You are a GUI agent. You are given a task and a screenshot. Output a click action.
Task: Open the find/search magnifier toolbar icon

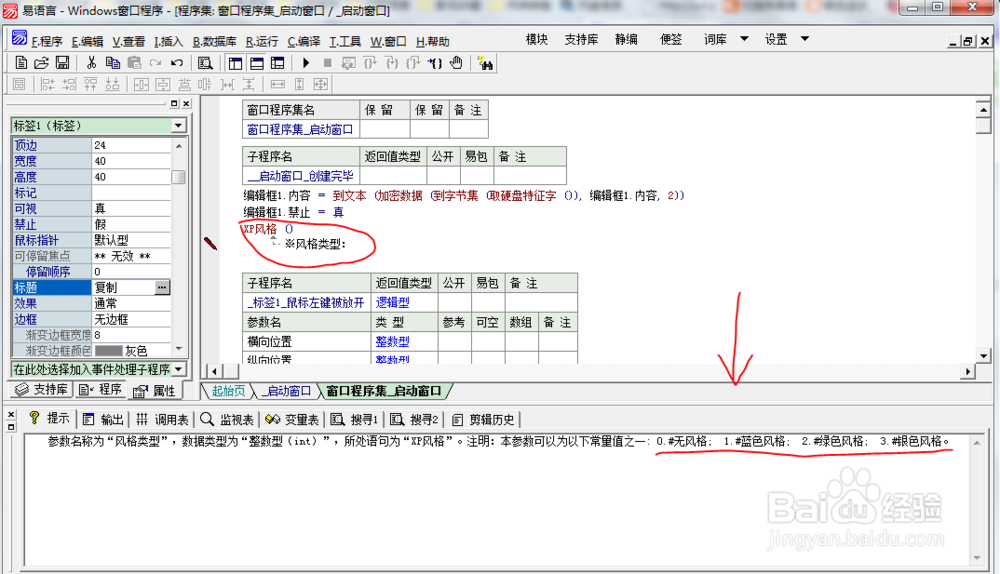(205, 63)
